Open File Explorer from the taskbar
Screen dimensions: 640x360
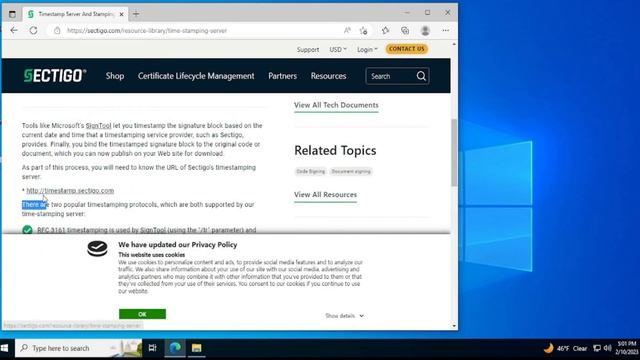(x=197, y=348)
